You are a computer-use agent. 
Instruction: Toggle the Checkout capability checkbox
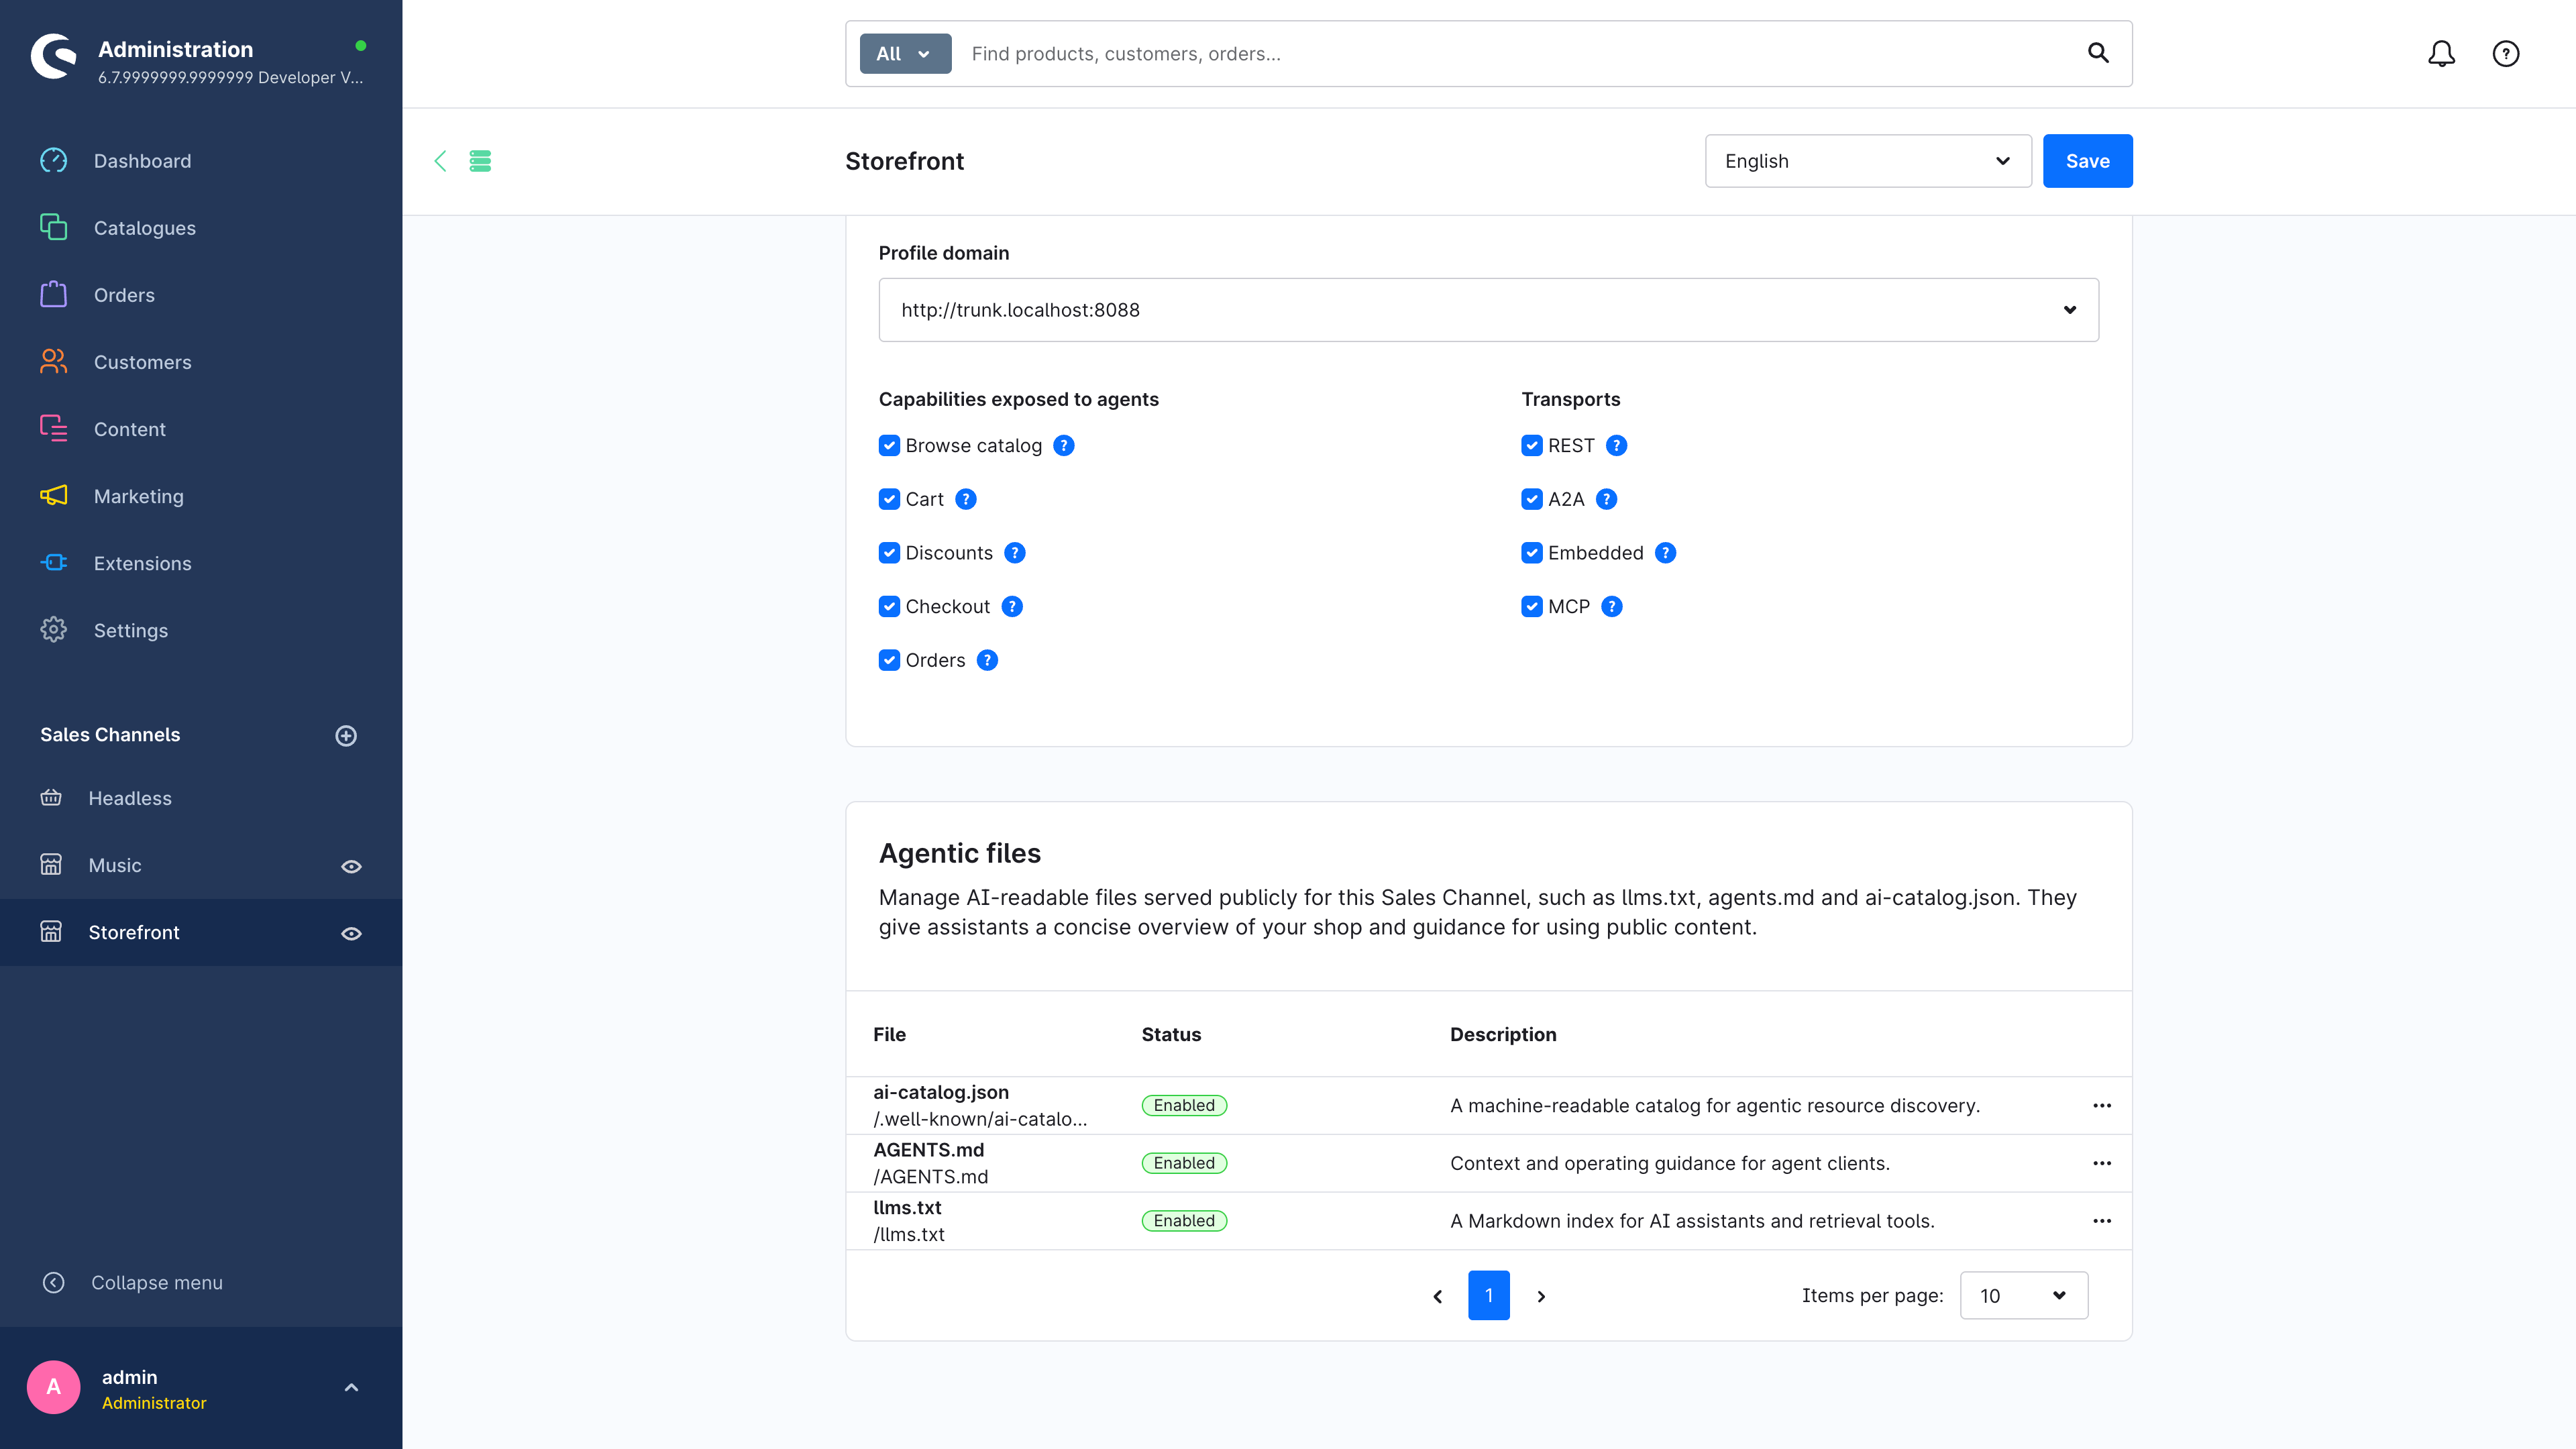(889, 607)
